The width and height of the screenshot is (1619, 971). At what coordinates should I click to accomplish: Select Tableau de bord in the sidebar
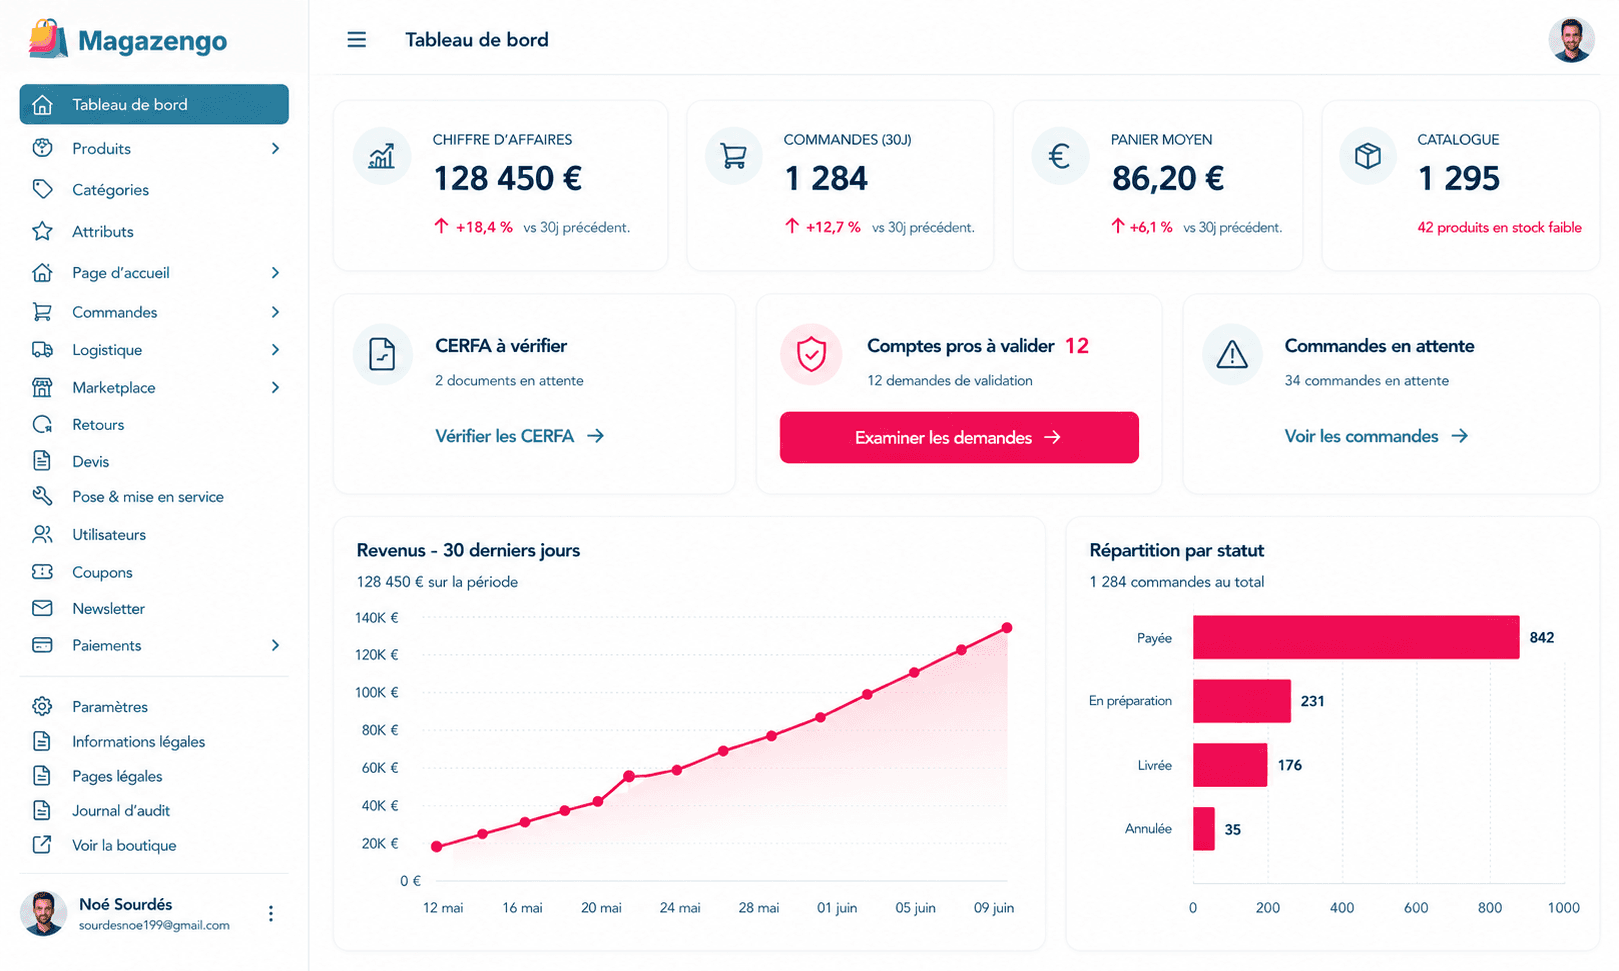click(154, 104)
